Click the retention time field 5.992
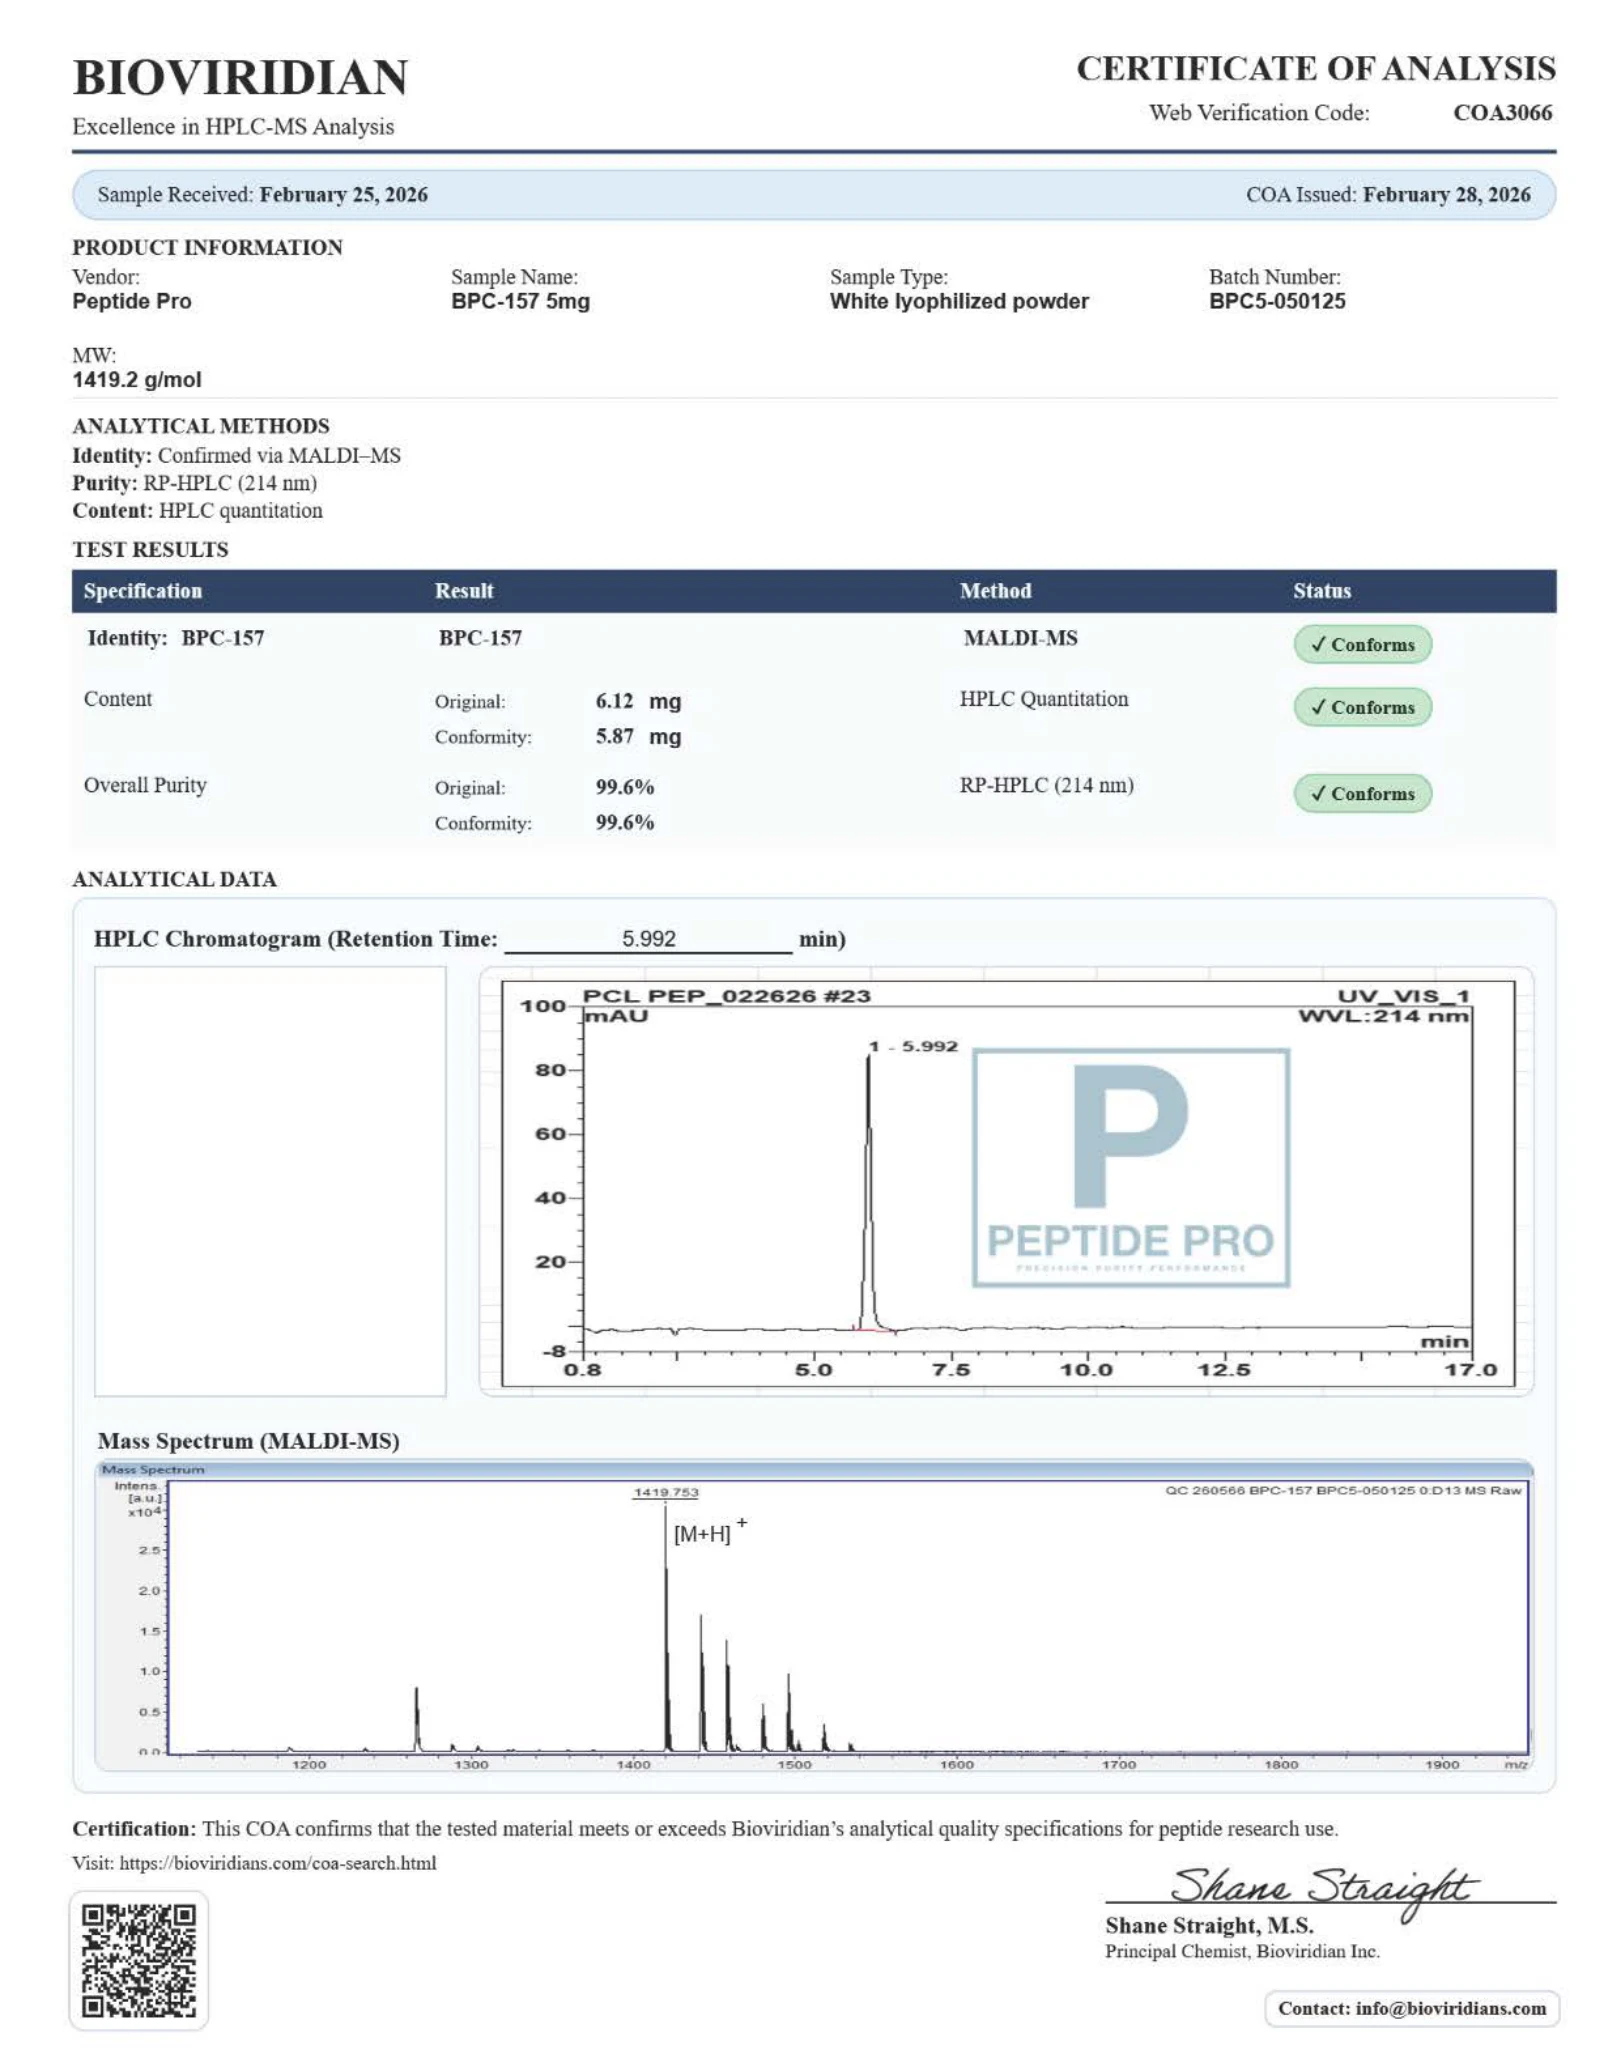This screenshot has width=1600, height=2071. (648, 938)
